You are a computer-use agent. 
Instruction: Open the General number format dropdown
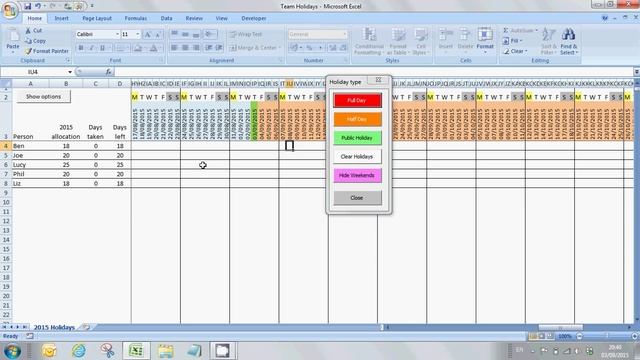click(344, 34)
